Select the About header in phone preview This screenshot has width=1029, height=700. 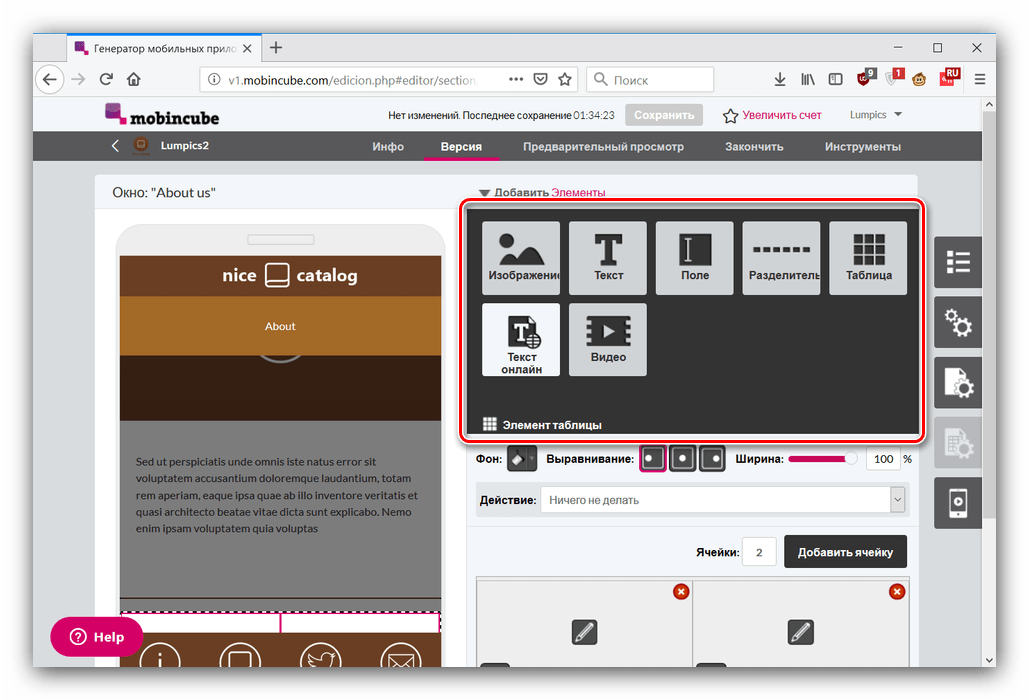pos(280,326)
